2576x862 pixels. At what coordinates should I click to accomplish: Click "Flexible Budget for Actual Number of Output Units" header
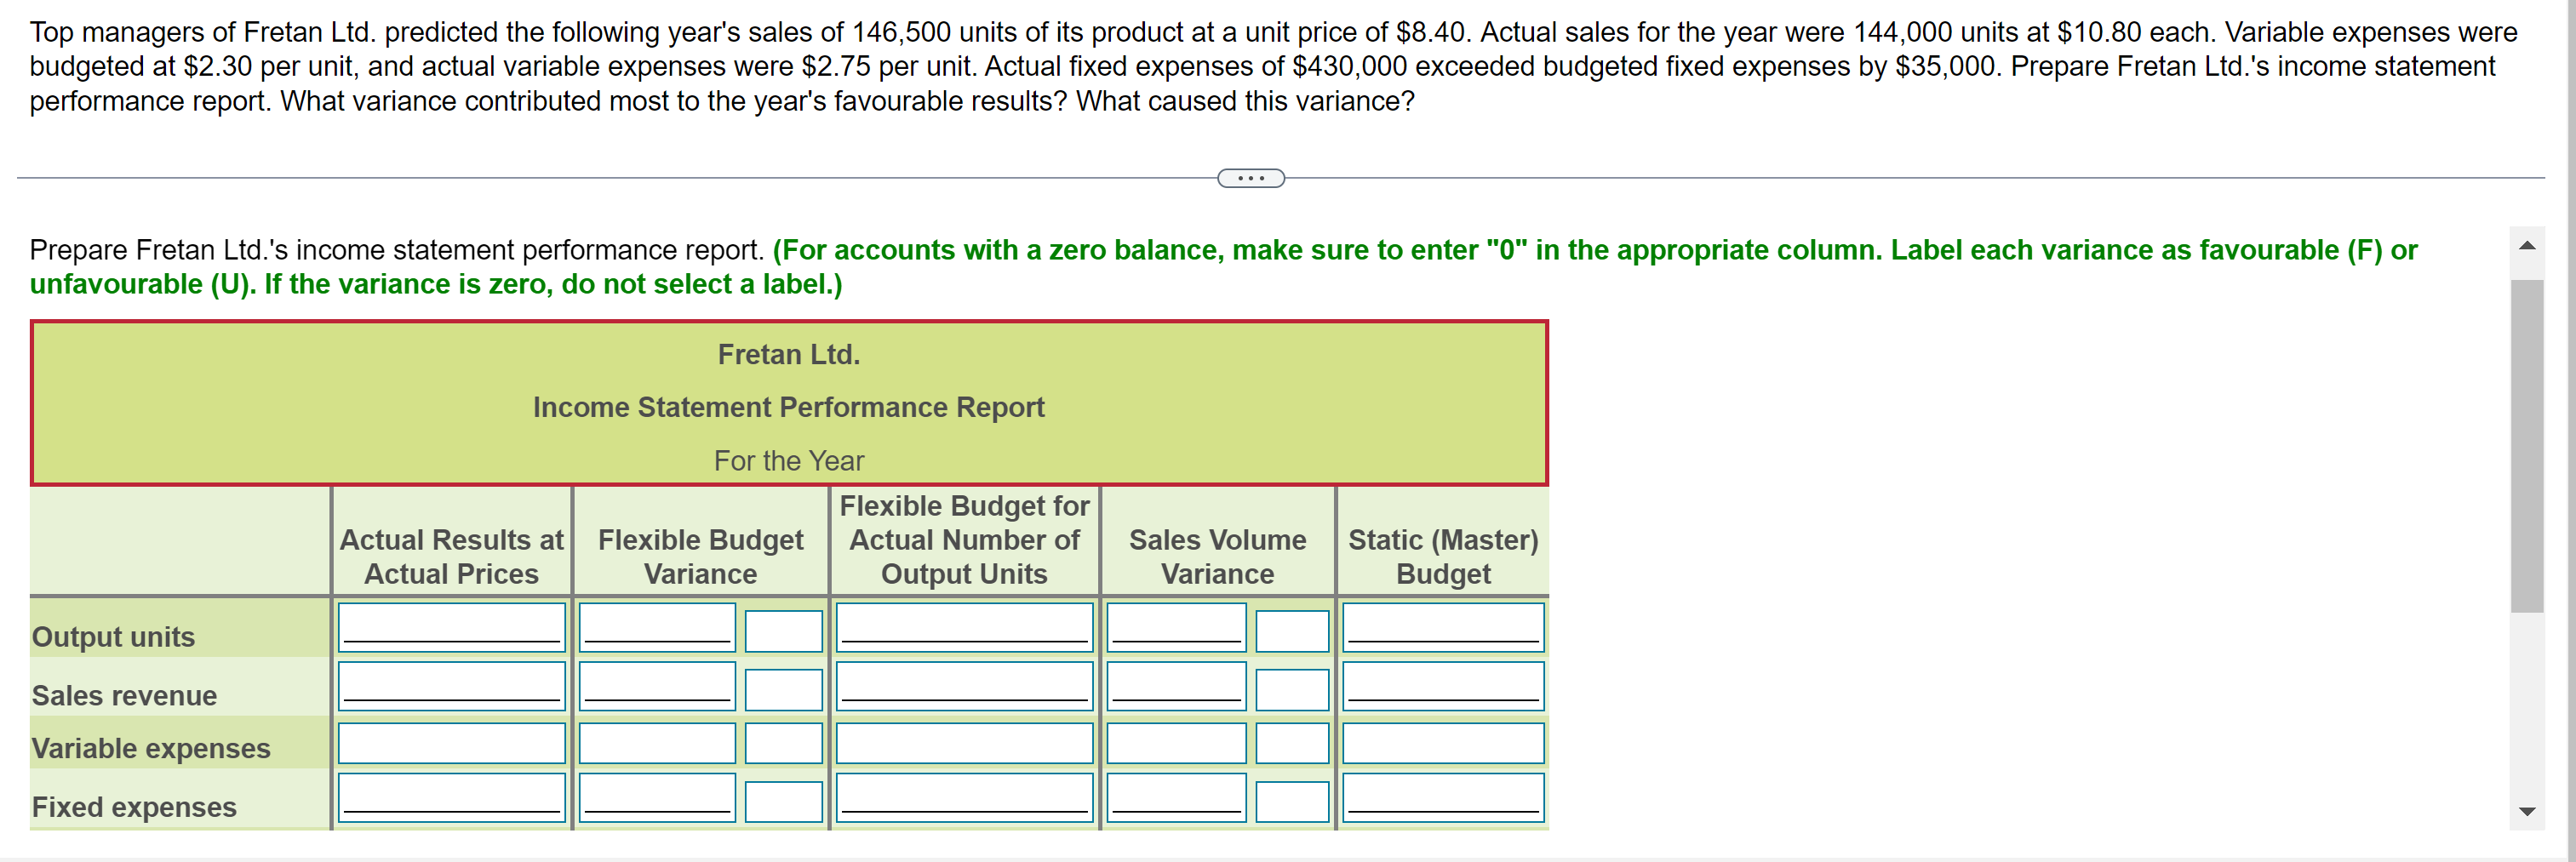[x=964, y=540]
